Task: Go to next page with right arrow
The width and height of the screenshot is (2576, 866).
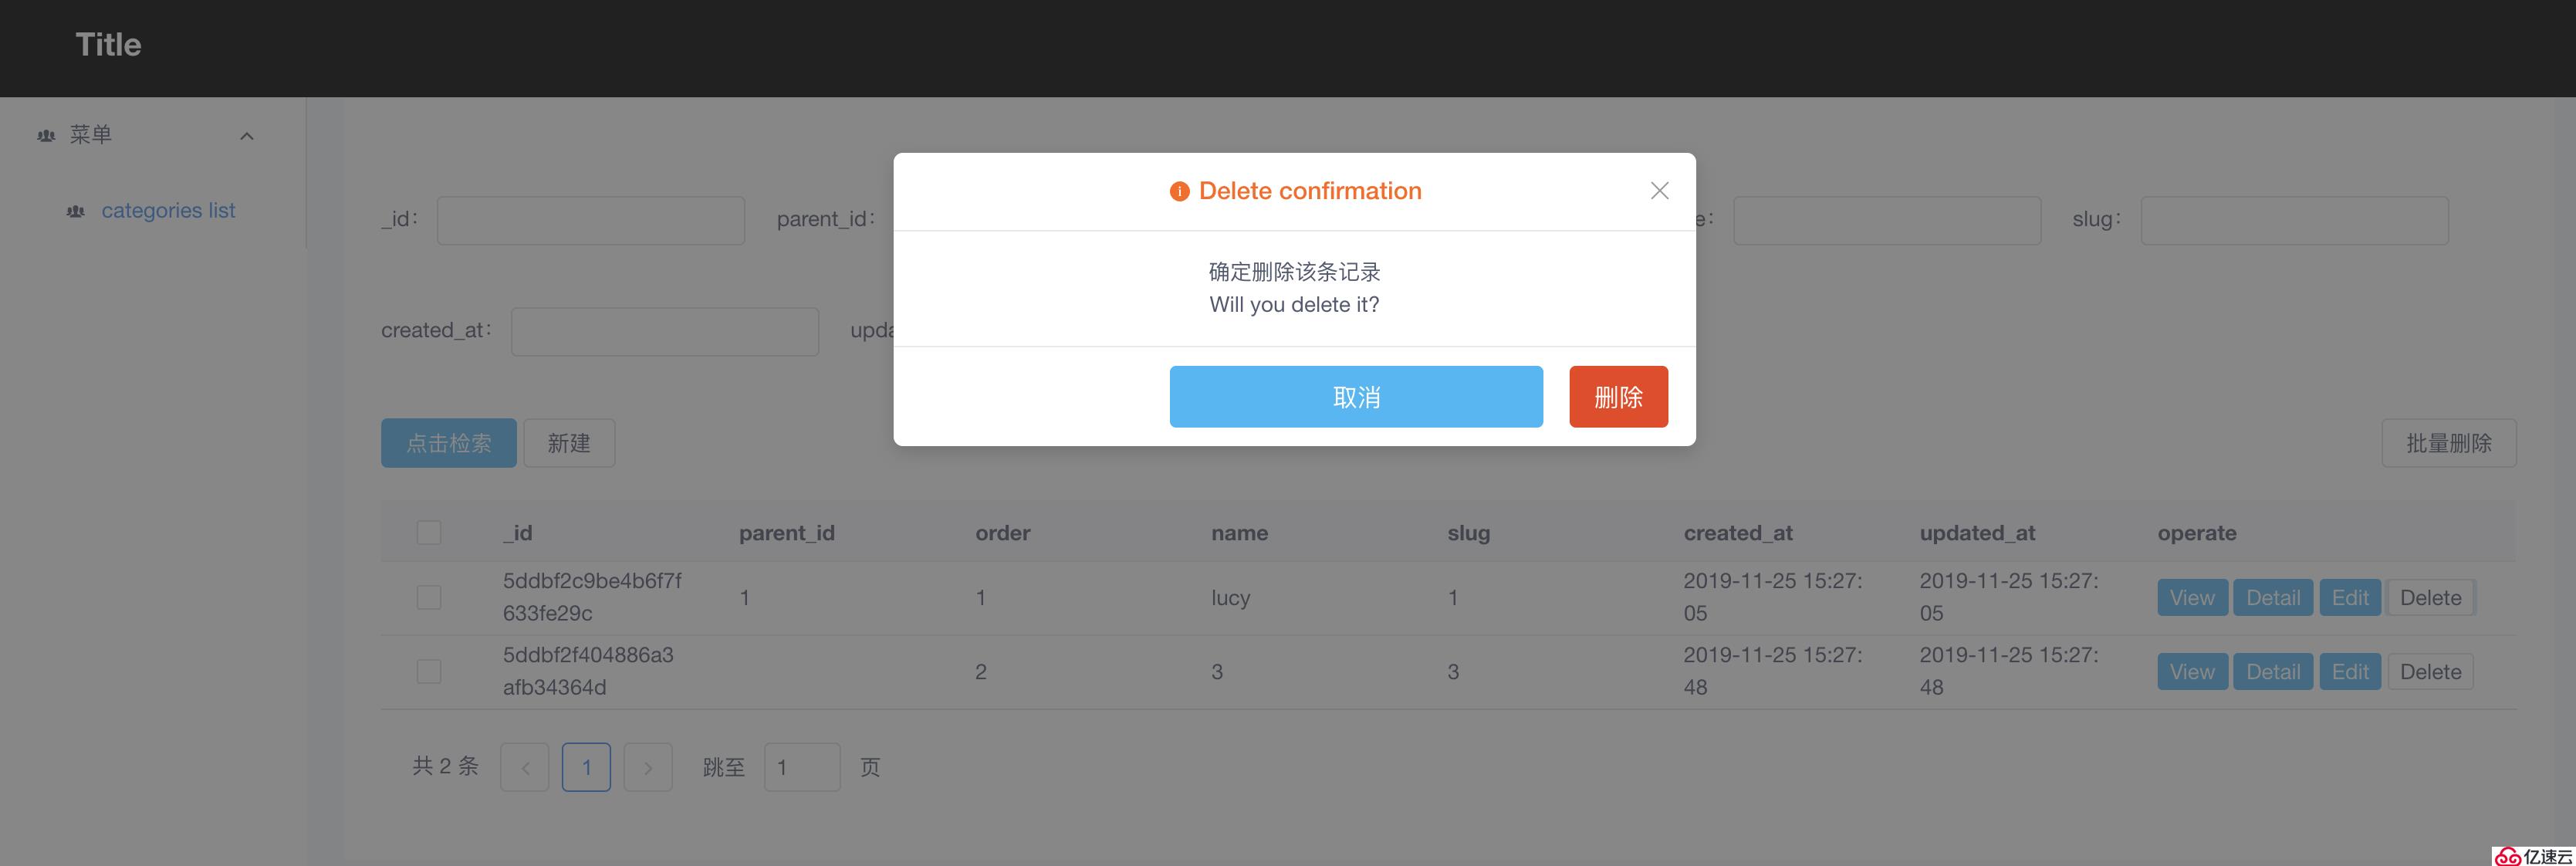Action: [x=648, y=768]
